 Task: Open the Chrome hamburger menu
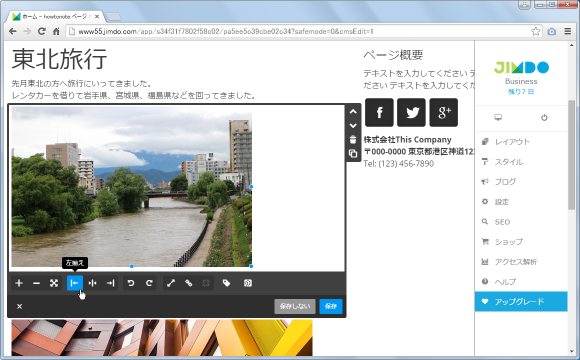click(x=568, y=31)
